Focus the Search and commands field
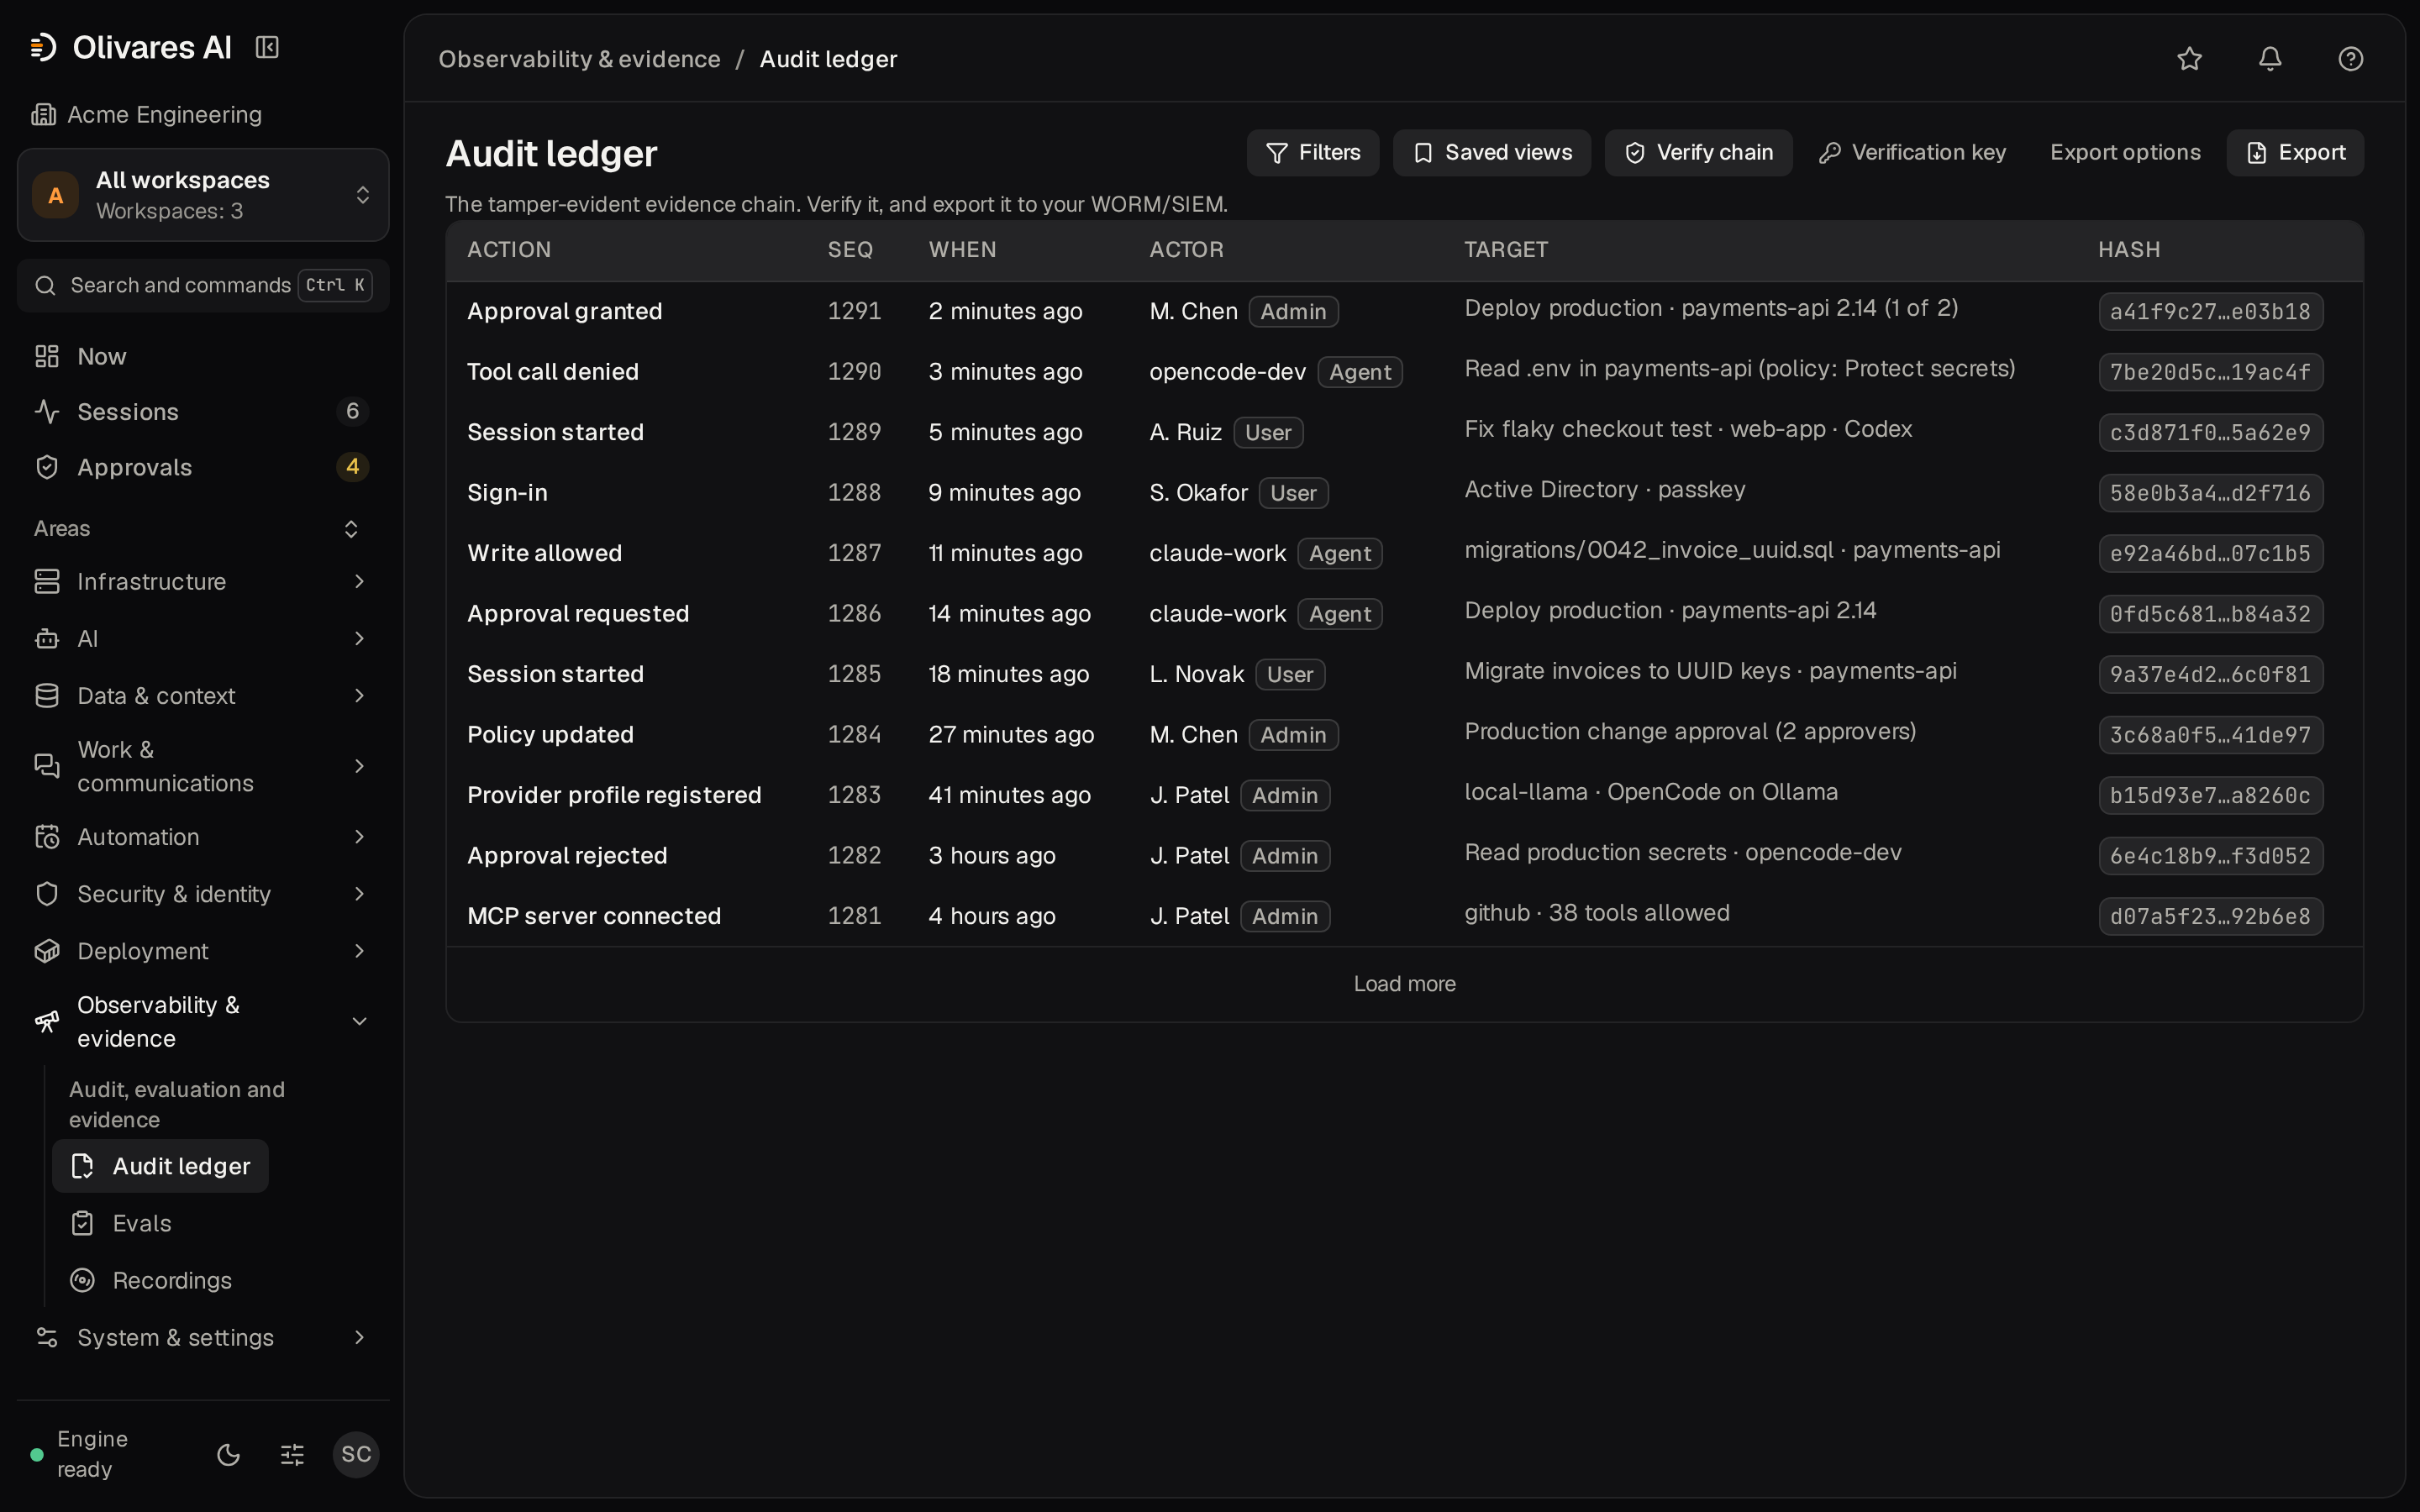The height and width of the screenshot is (1512, 2420). tap(203, 285)
